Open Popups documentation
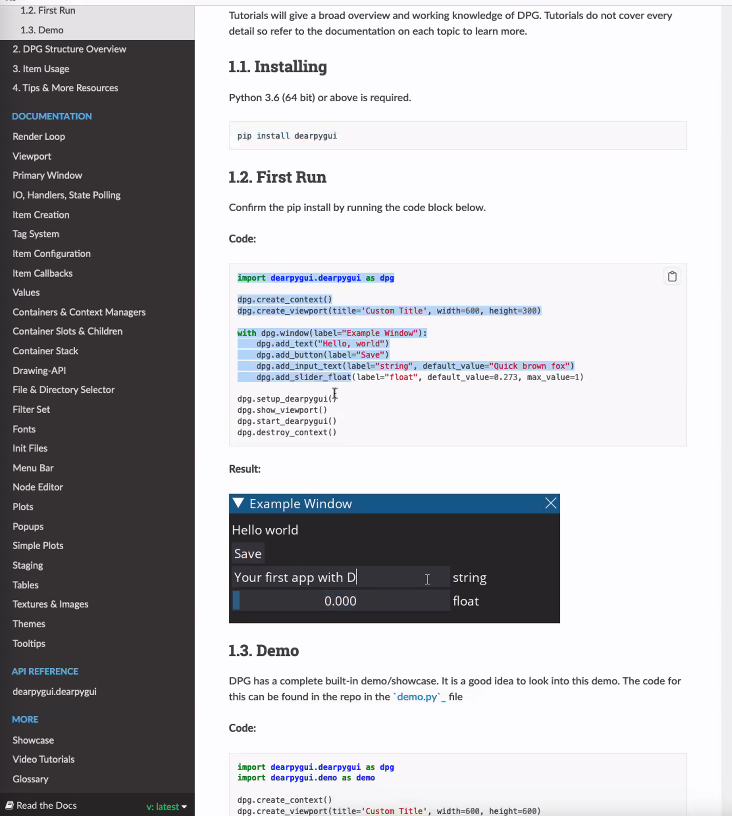Viewport: 732px width, 816px height. [28, 527]
